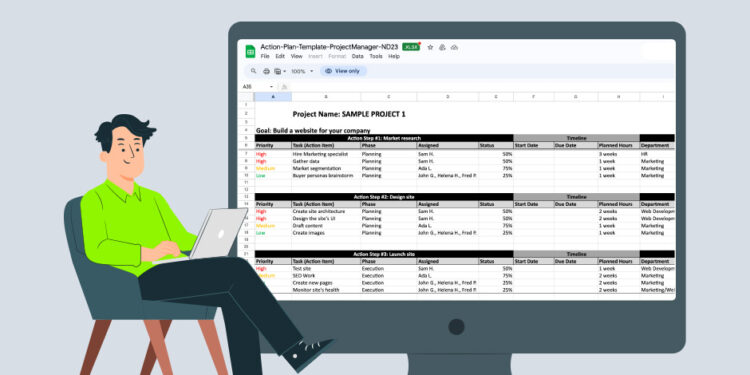750x375 pixels.
Task: Open the Format menu
Action: pos(337,56)
